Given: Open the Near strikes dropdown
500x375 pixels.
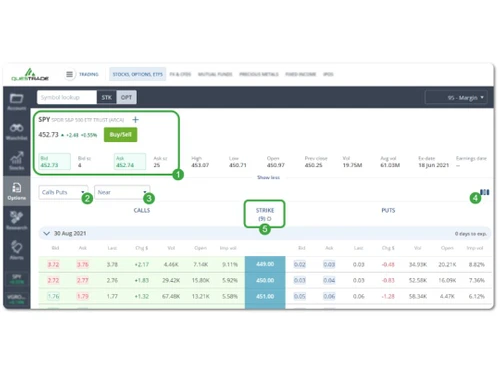Looking at the screenshot, I should point(122,192).
